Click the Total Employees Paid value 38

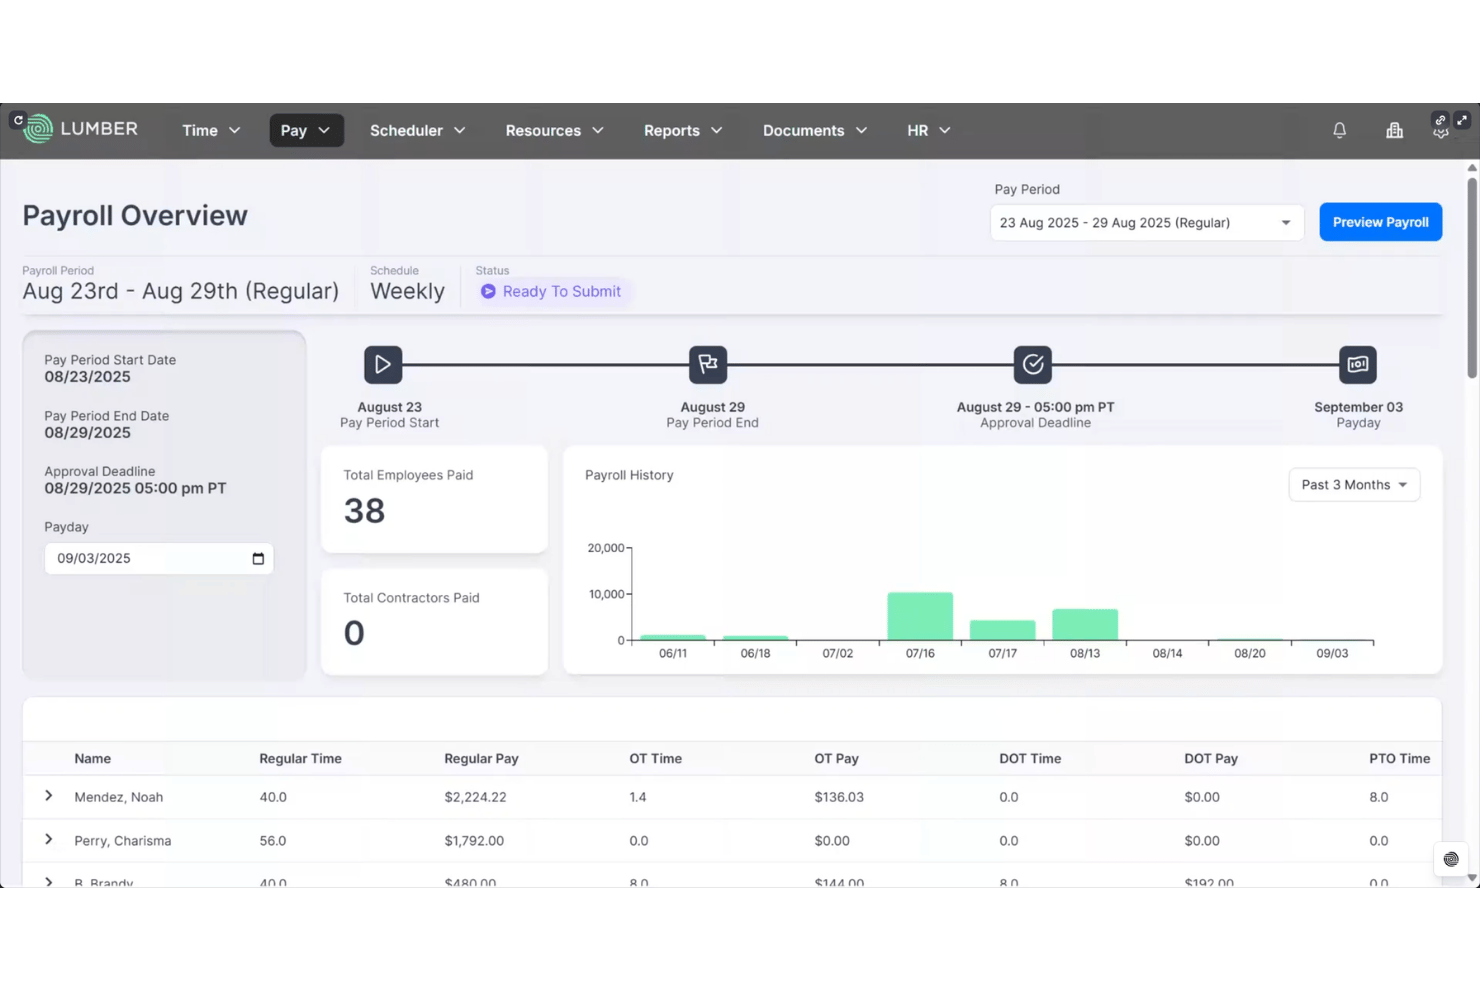[x=364, y=511]
